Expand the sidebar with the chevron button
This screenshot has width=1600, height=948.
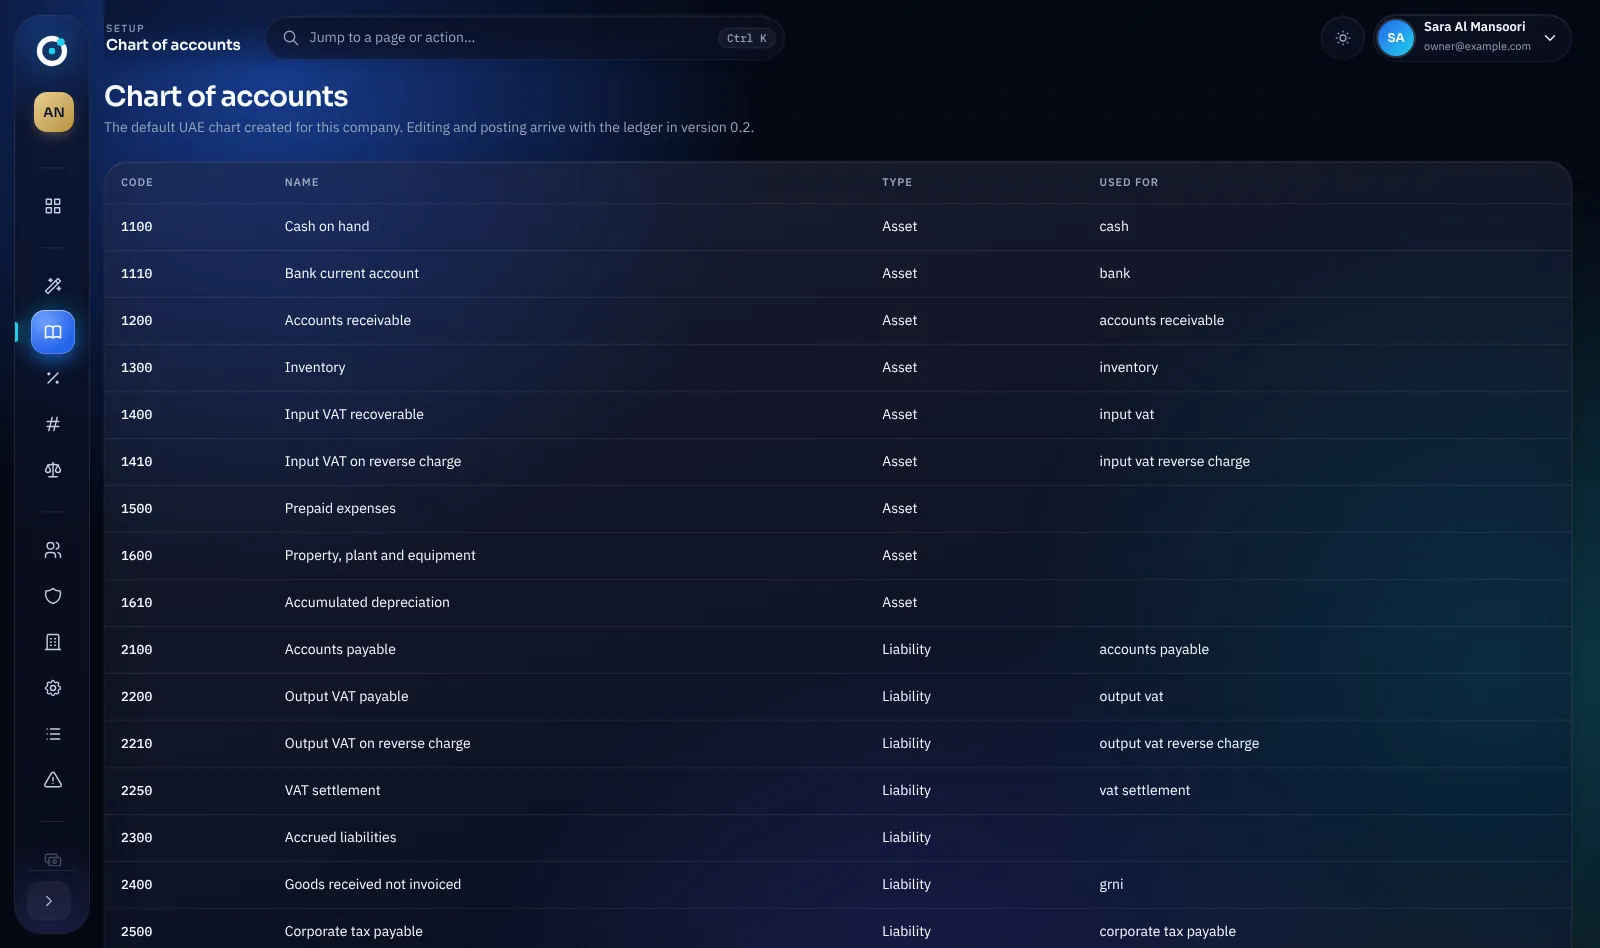pyautogui.click(x=49, y=901)
